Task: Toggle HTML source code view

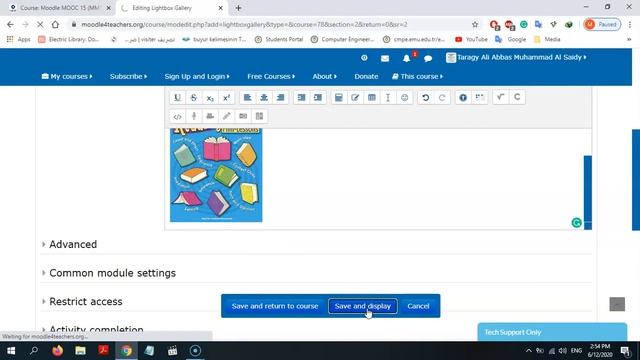Action: click(x=177, y=116)
